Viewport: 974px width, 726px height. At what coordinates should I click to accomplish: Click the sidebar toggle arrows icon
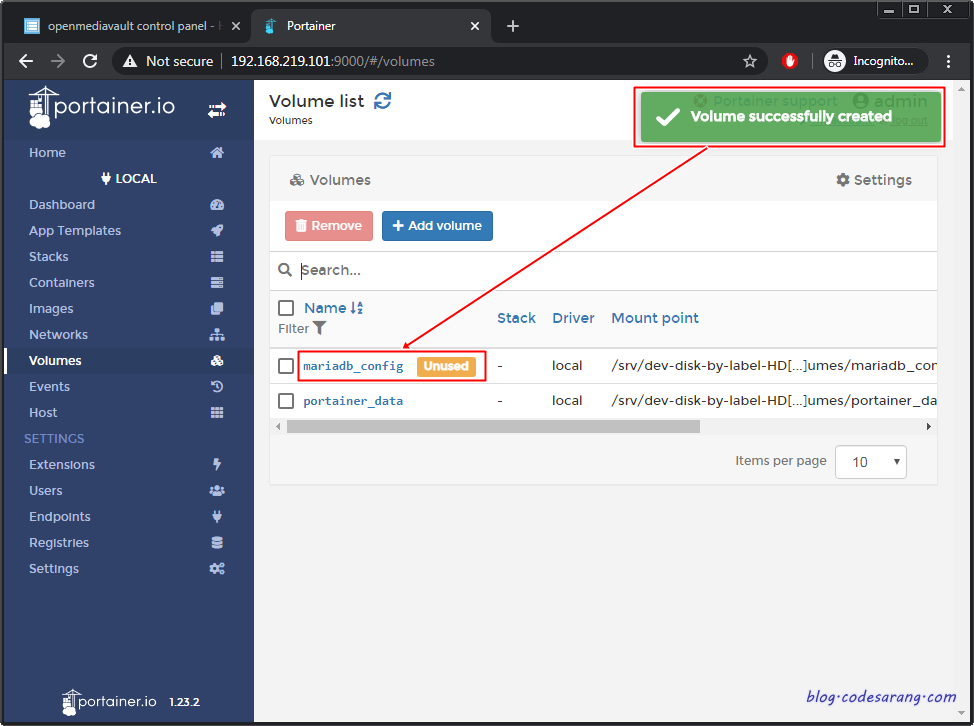[217, 111]
